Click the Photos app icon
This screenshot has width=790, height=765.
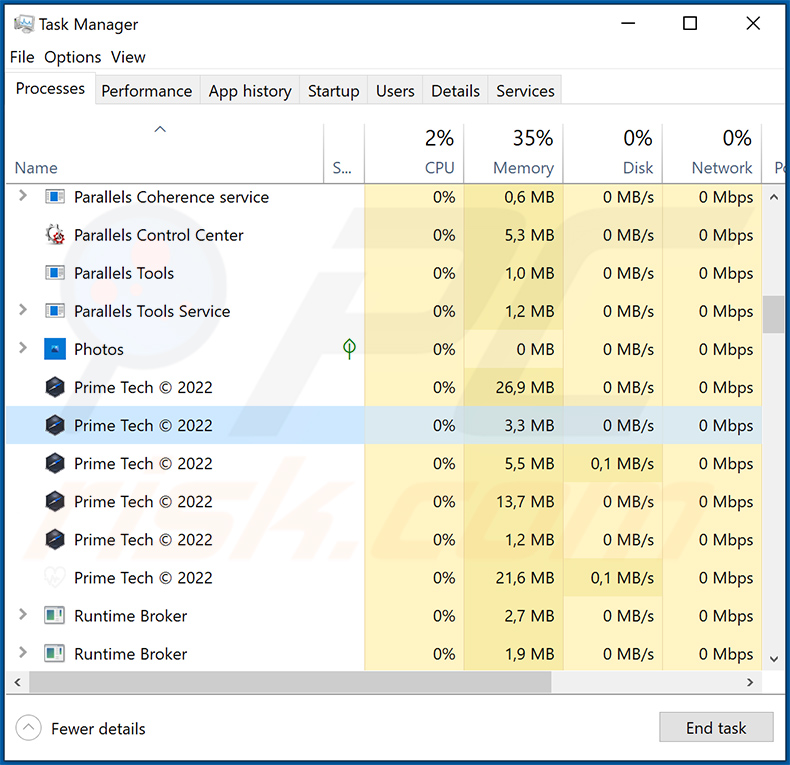click(55, 349)
